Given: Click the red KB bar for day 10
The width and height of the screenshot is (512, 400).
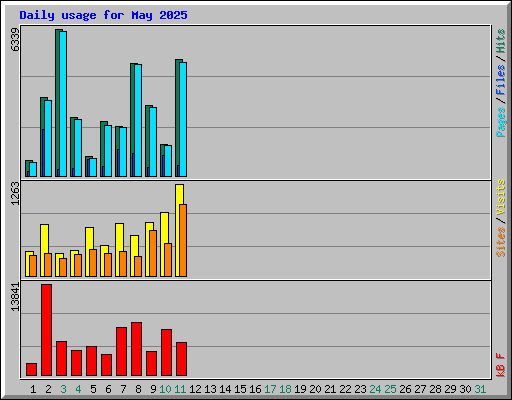Looking at the screenshot, I should click(166, 353).
